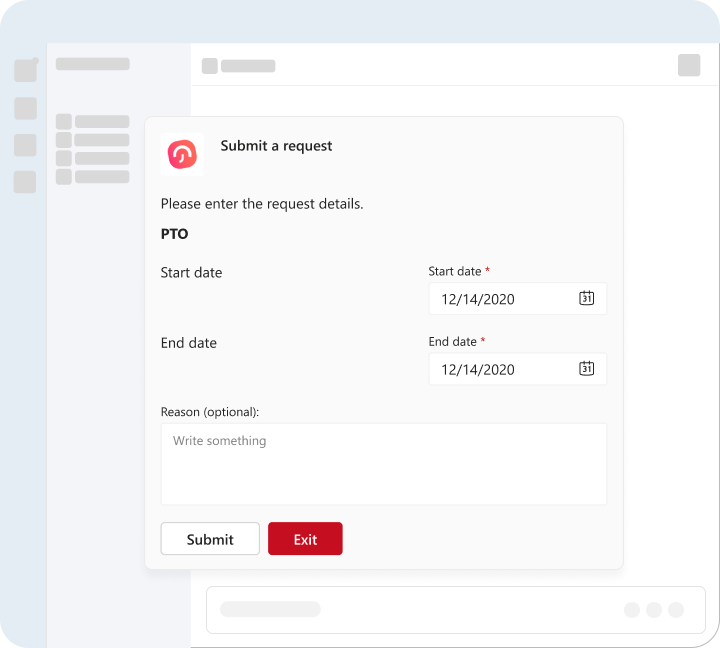The height and width of the screenshot is (648, 720).
Task: Click the red Exit button
Action: point(305,539)
